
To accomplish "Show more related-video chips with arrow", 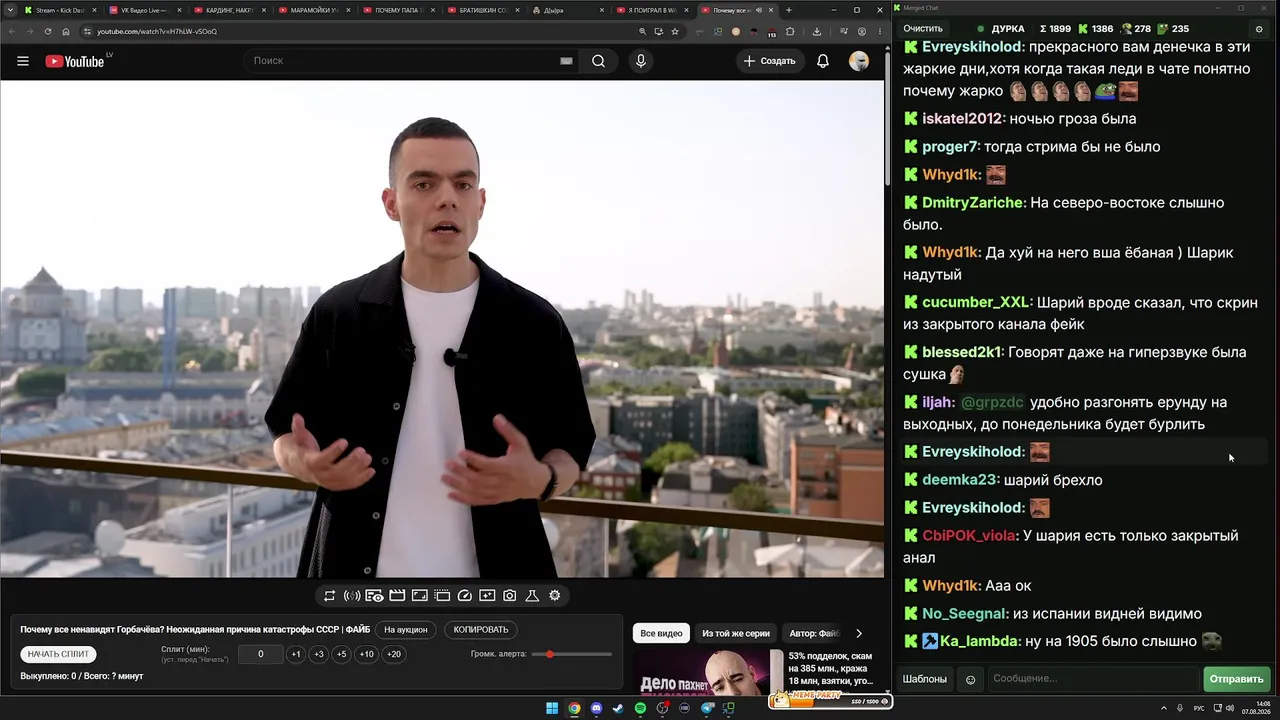I will 859,633.
